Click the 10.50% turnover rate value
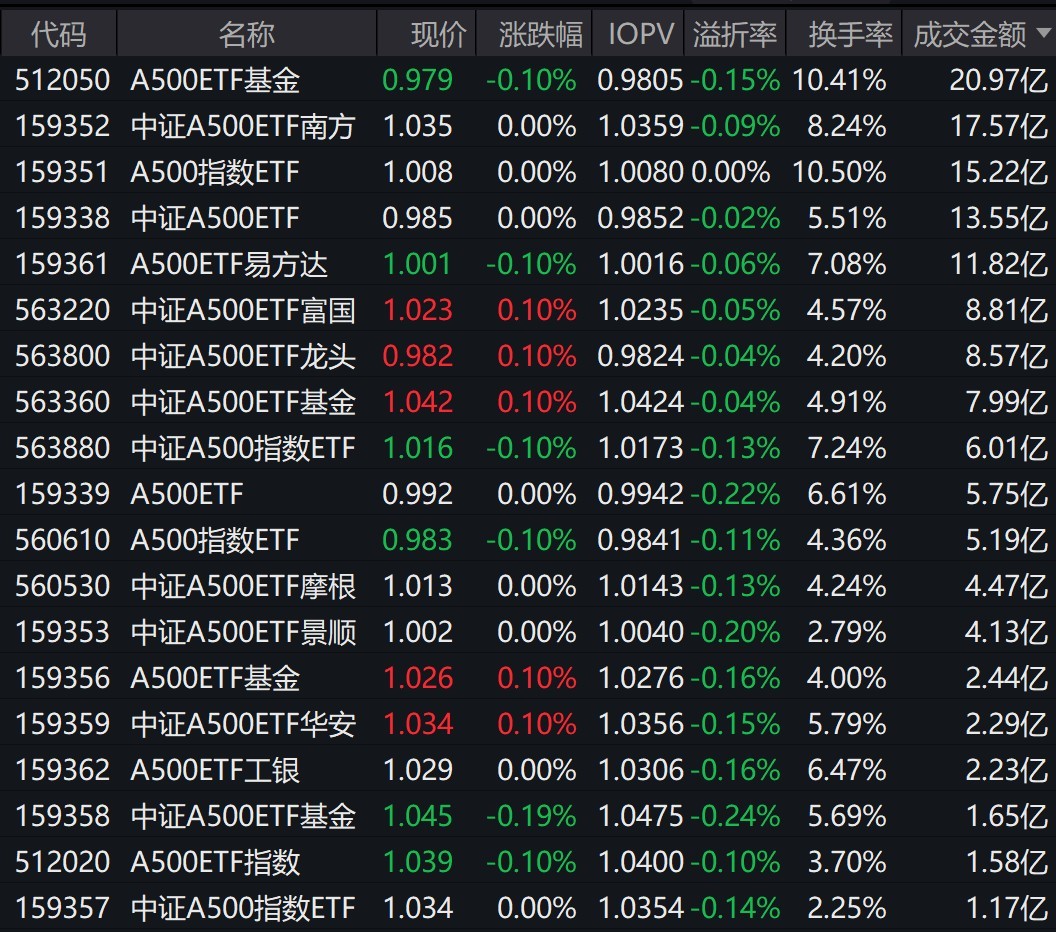The width and height of the screenshot is (1056, 932). pos(839,172)
